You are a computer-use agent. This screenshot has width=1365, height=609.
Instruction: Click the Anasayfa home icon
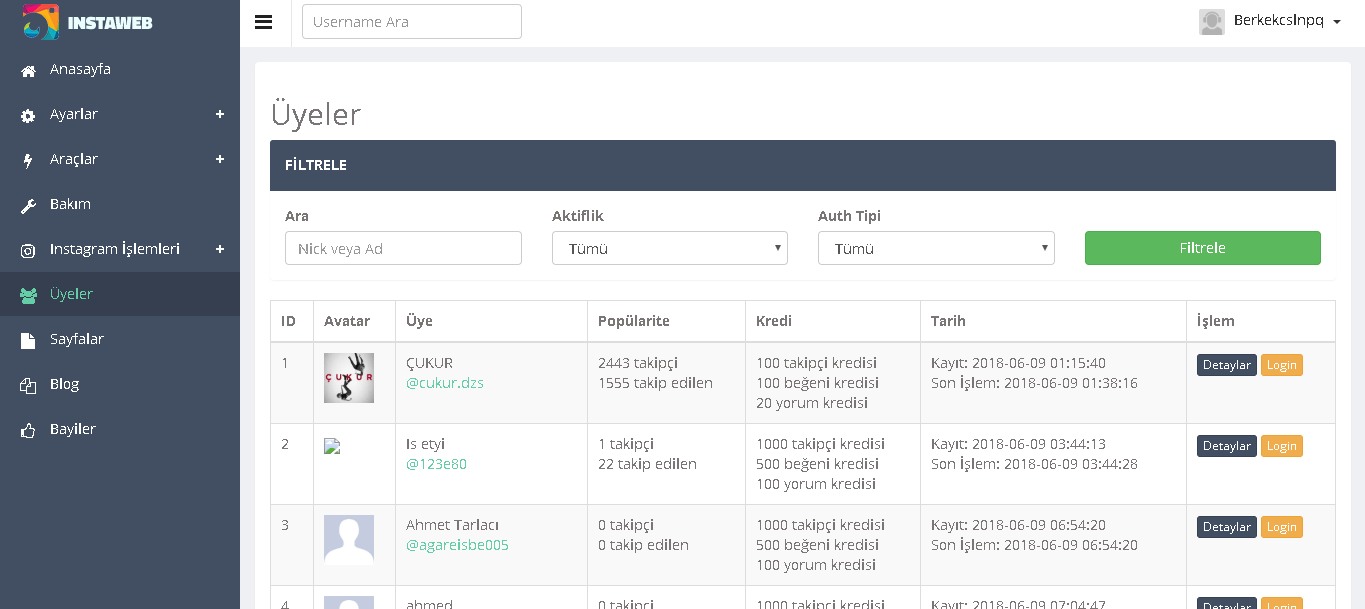click(x=28, y=70)
